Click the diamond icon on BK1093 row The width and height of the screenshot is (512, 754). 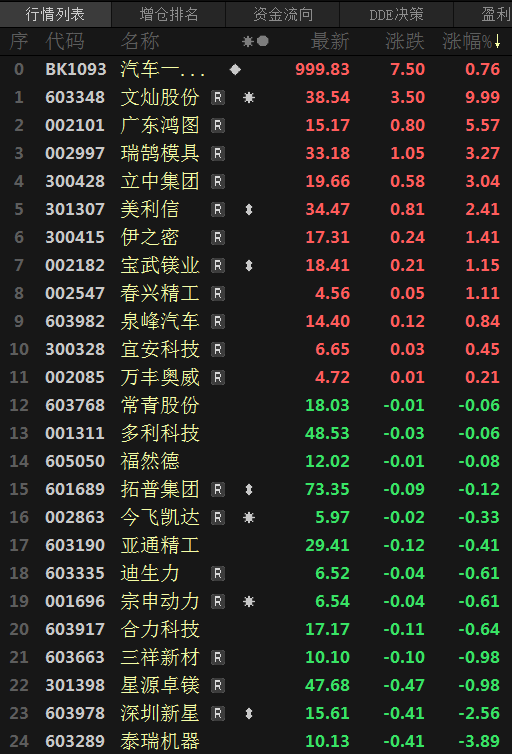click(235, 70)
